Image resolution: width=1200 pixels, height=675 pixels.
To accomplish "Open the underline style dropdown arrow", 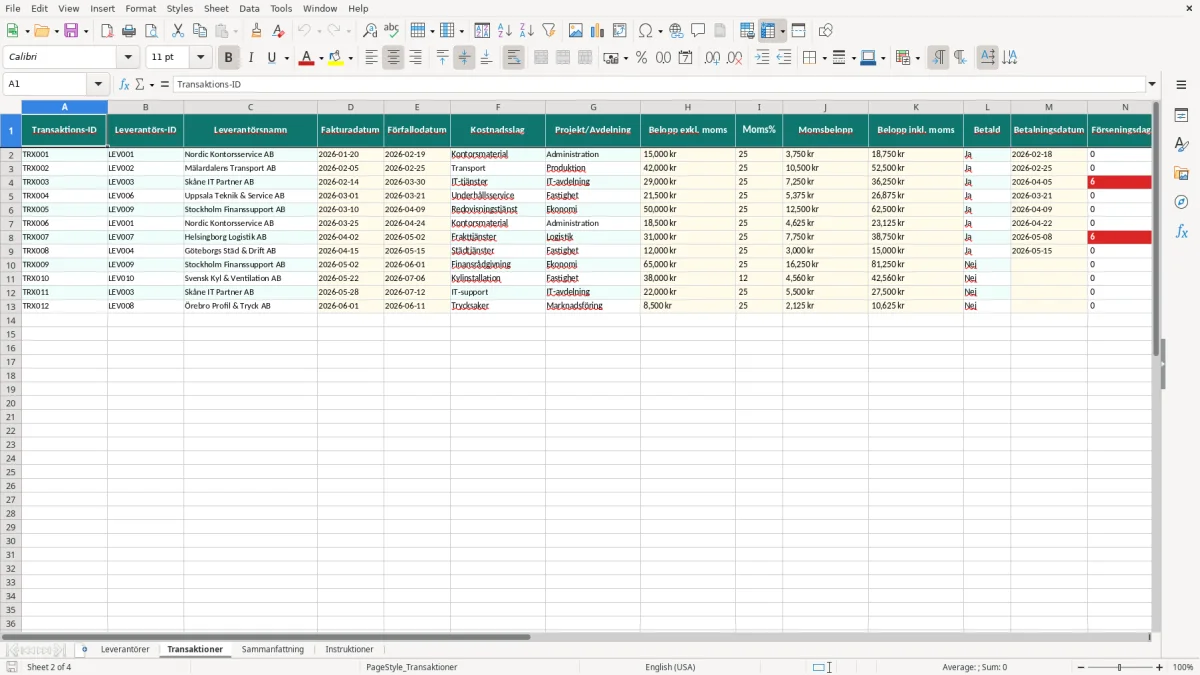I will [286, 58].
